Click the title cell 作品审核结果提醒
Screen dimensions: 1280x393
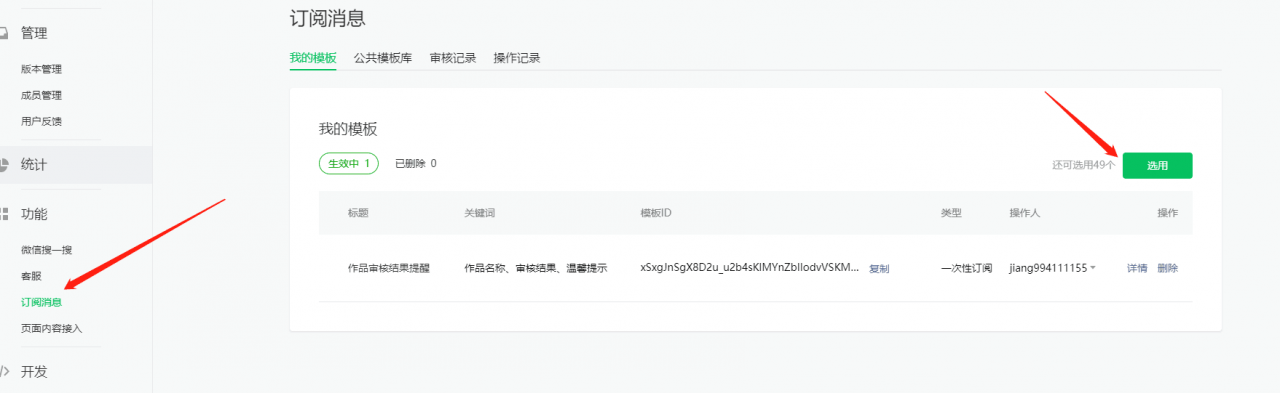(x=389, y=268)
